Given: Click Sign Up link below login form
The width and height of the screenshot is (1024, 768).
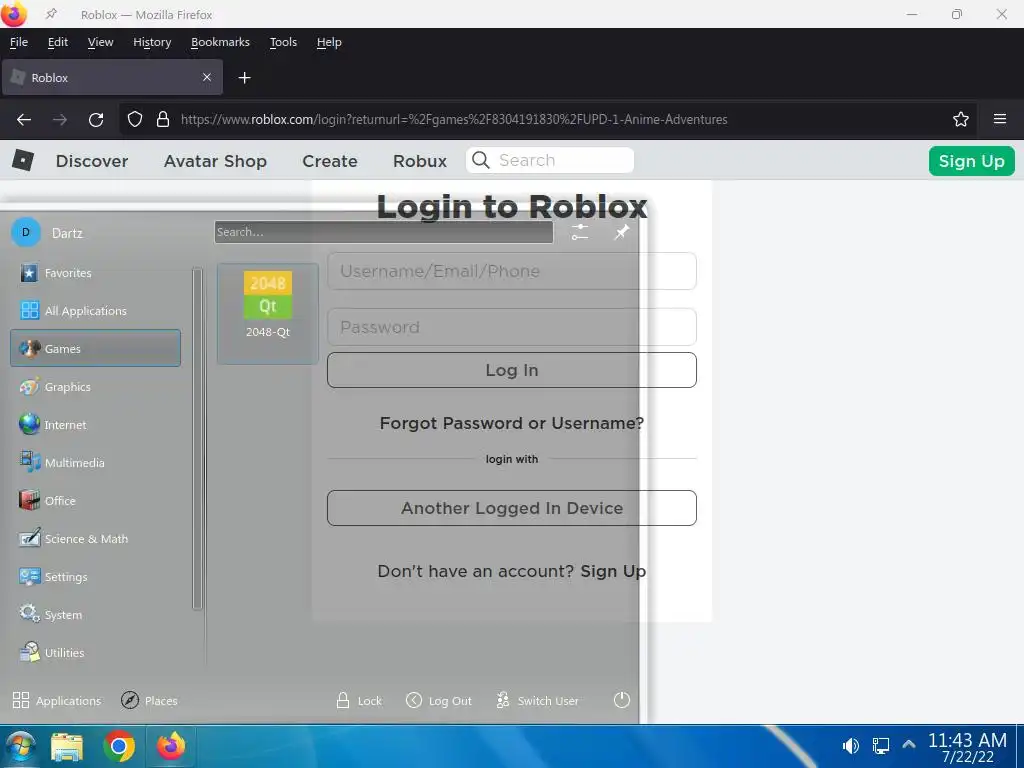Looking at the screenshot, I should pos(613,571).
